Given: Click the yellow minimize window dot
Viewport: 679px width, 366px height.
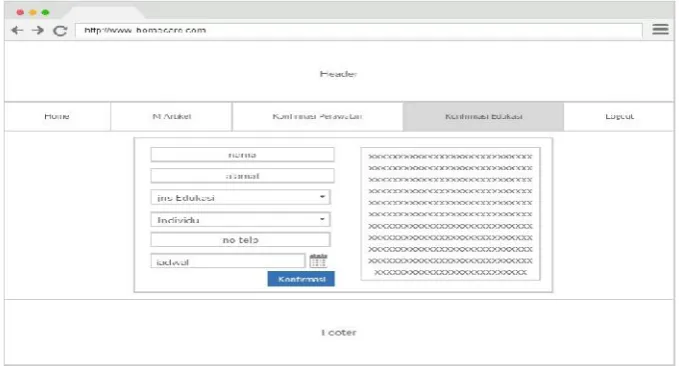Looking at the screenshot, I should point(32,12).
